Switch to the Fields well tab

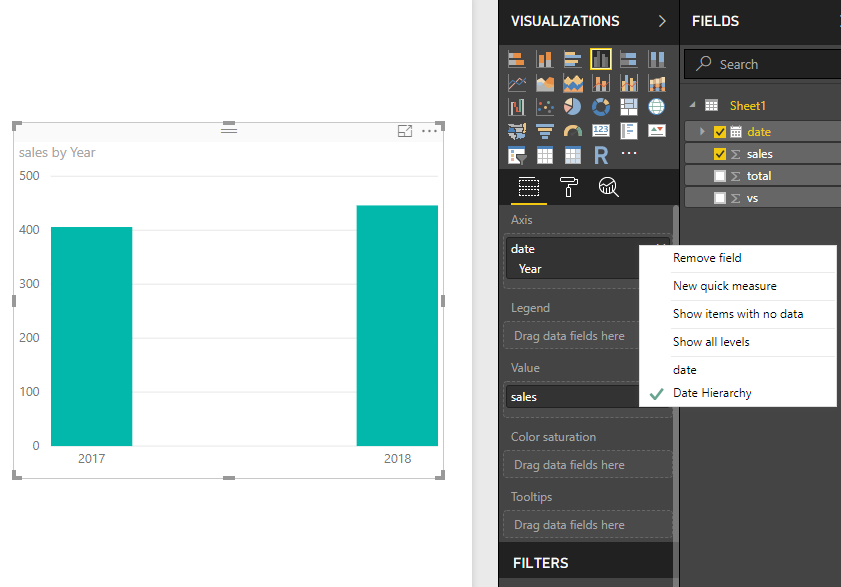(x=528, y=187)
